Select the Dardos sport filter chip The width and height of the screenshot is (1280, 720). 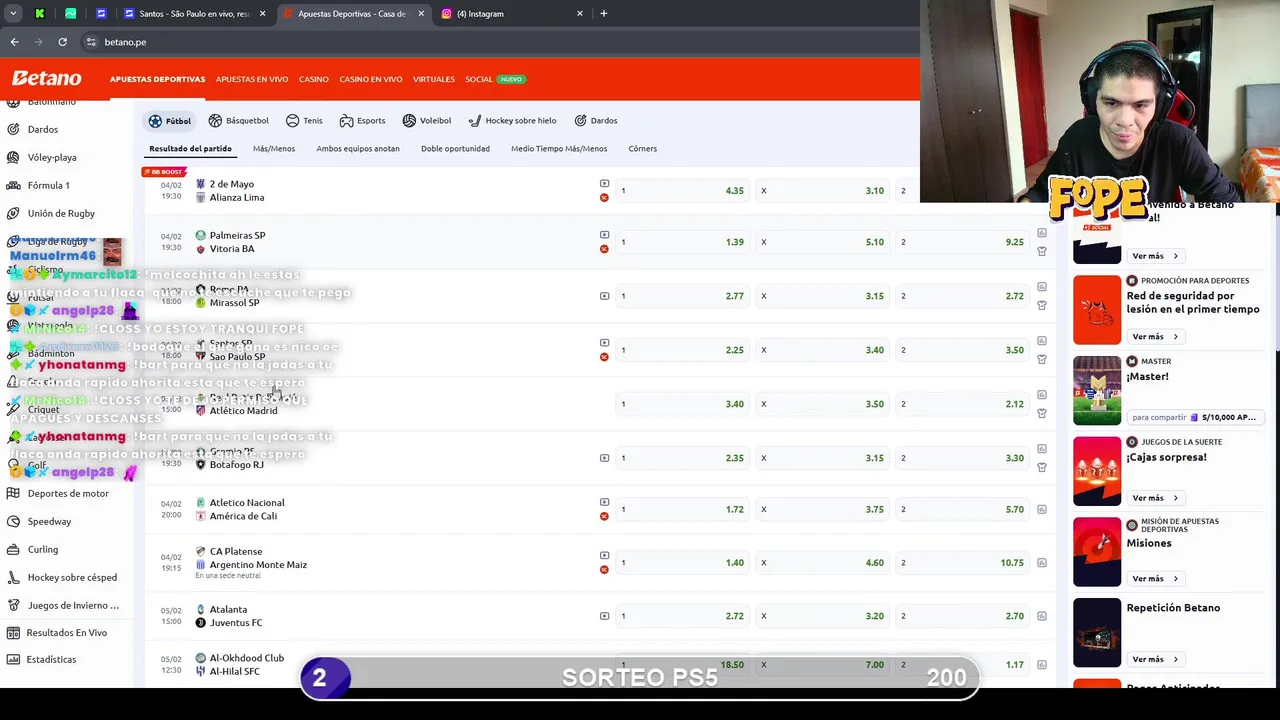(x=596, y=120)
